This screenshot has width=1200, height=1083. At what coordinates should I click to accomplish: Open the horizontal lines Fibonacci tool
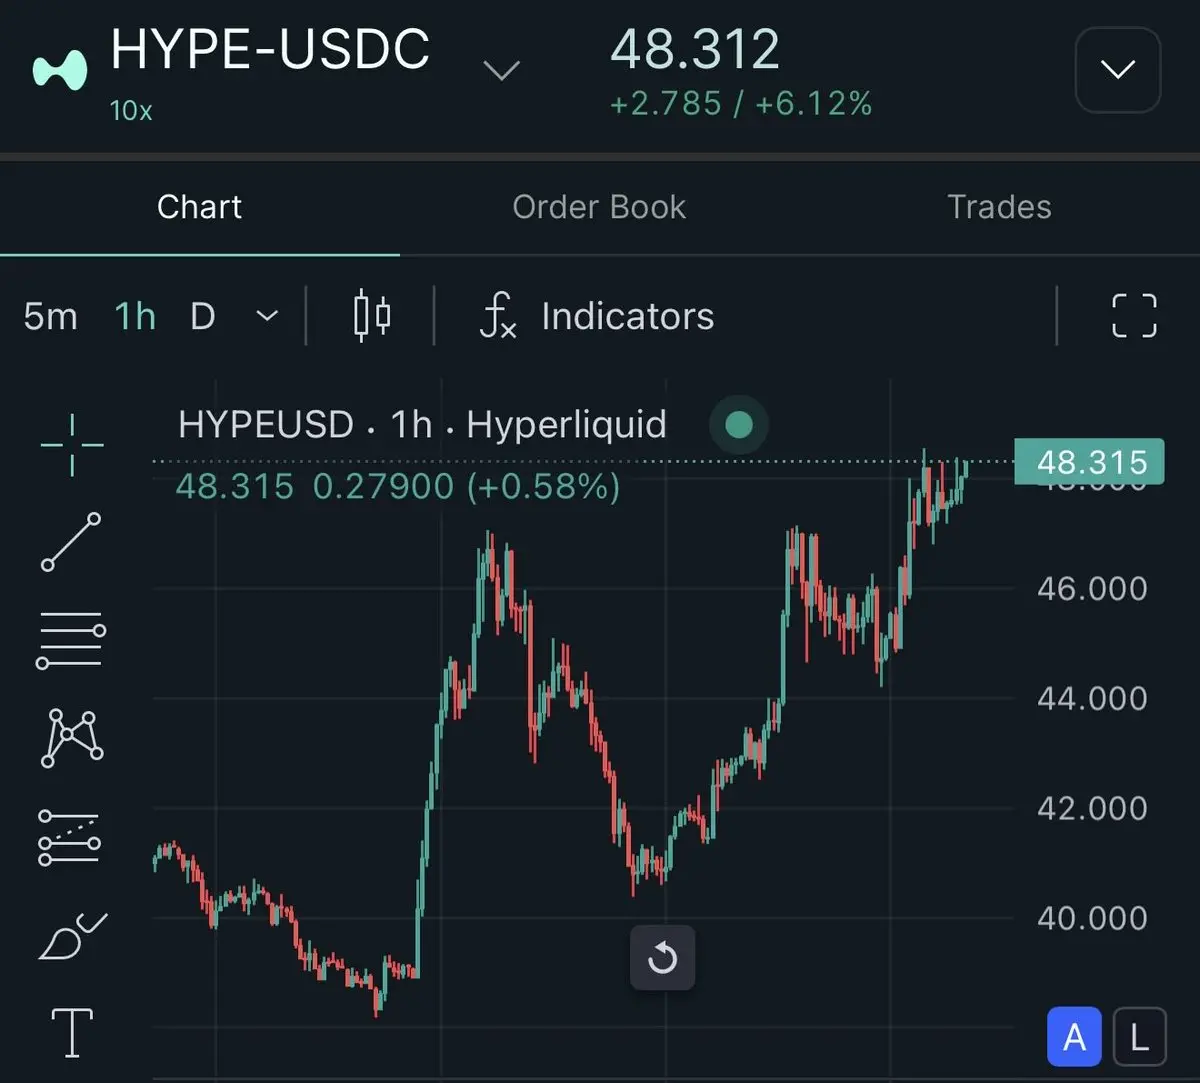point(71,641)
